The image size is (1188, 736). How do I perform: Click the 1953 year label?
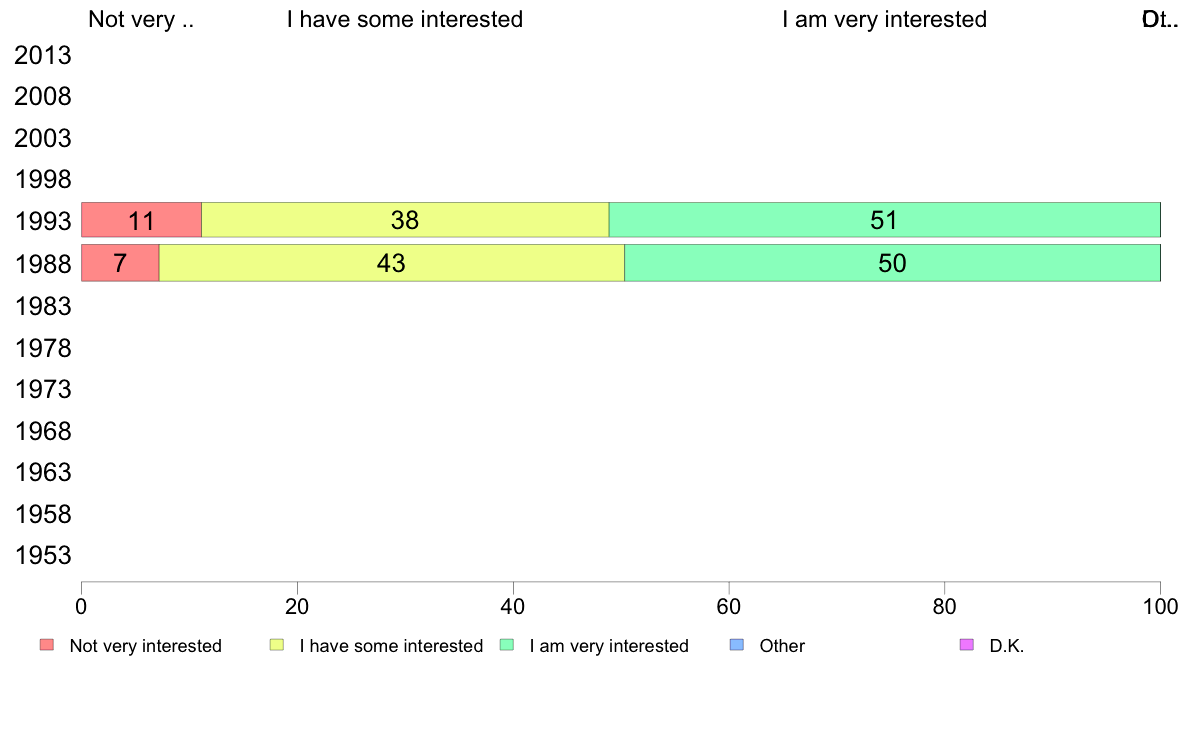point(43,556)
